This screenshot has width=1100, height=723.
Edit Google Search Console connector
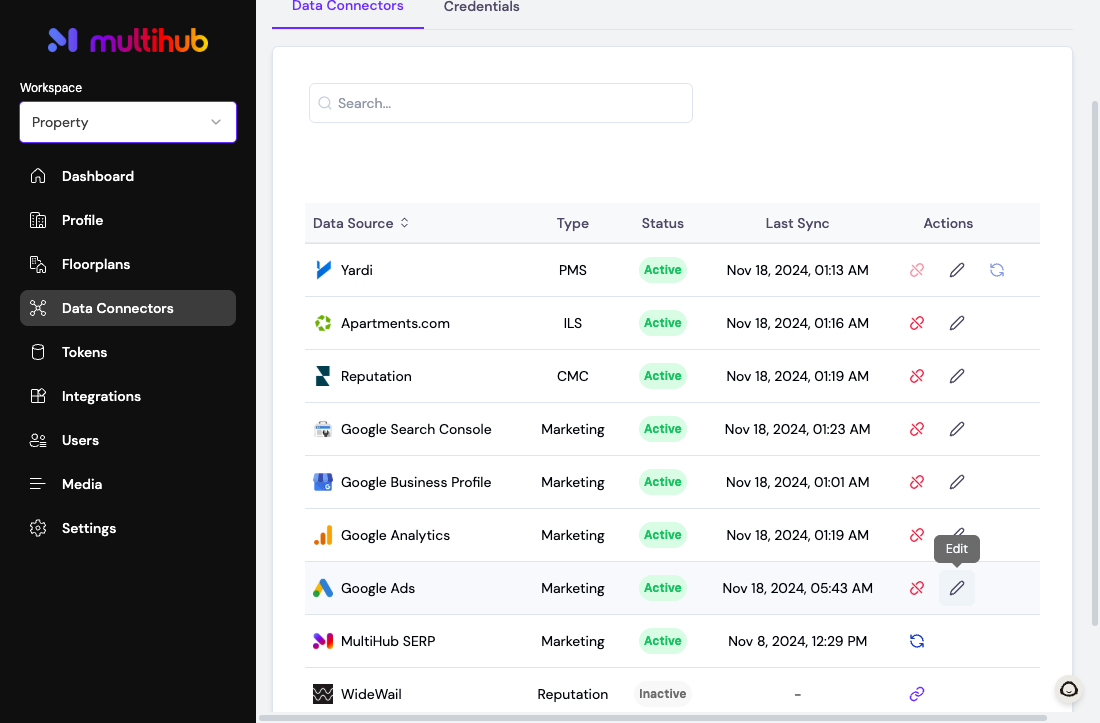[957, 429]
